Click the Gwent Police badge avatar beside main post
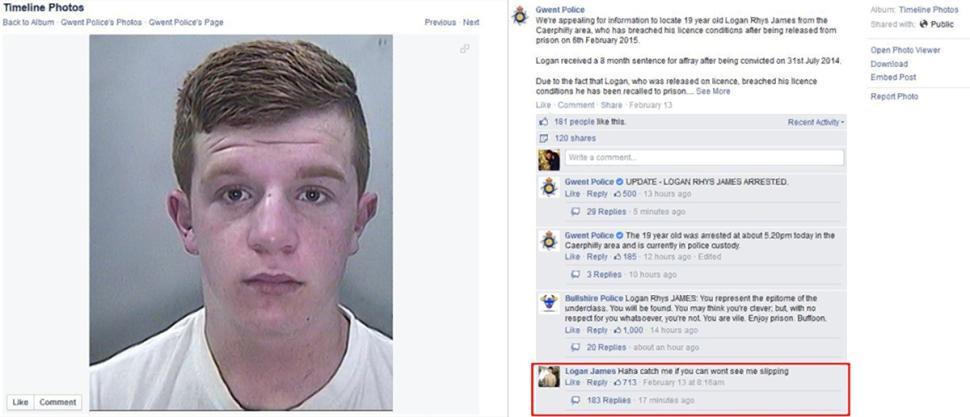 click(520, 15)
